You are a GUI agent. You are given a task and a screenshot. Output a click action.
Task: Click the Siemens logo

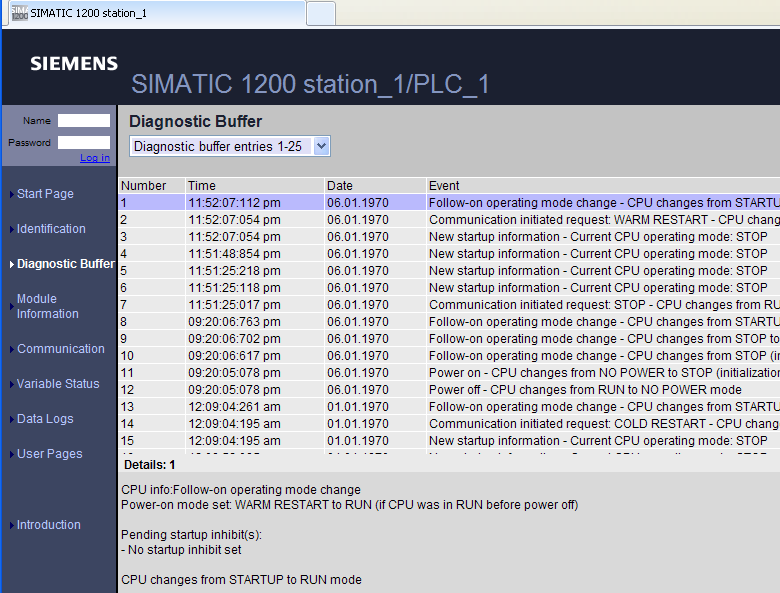click(x=74, y=64)
